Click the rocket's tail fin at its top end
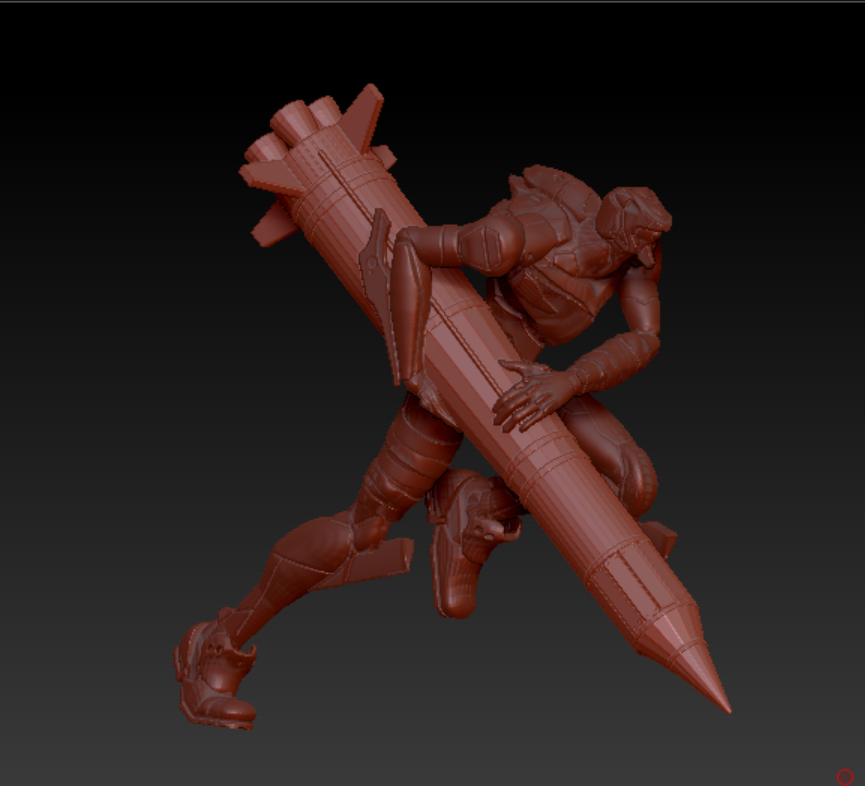This screenshot has height=786, width=865. click(x=363, y=116)
